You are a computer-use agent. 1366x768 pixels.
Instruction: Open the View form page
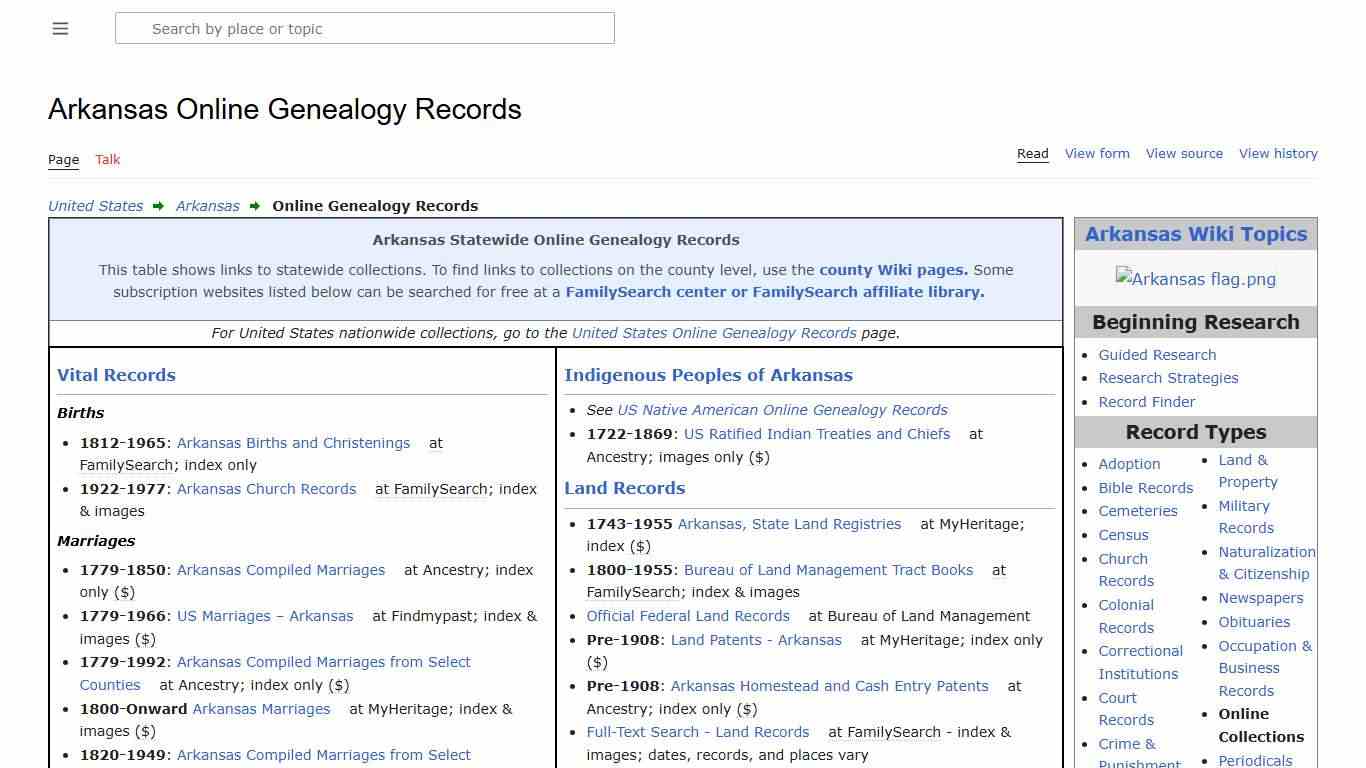1097,153
